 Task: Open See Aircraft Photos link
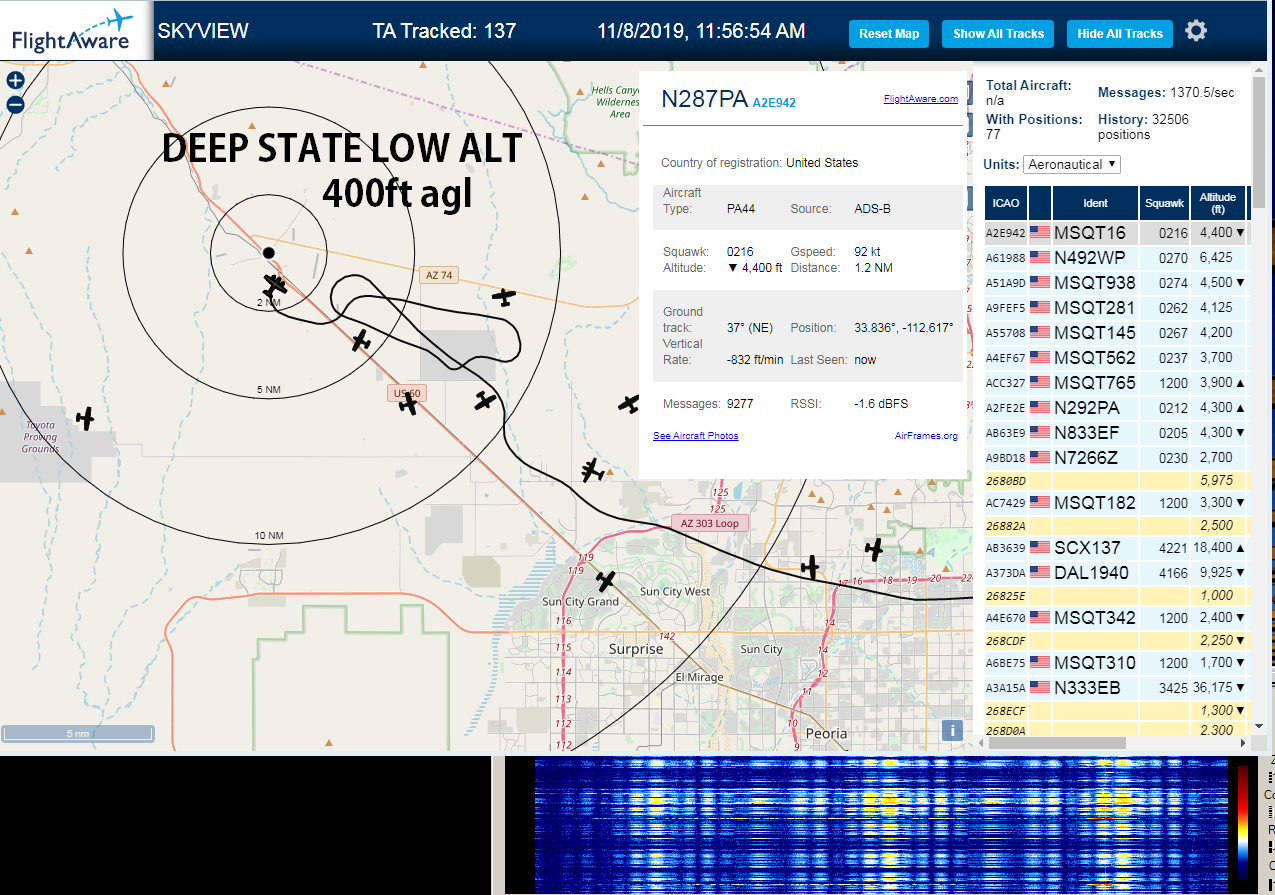click(x=696, y=436)
